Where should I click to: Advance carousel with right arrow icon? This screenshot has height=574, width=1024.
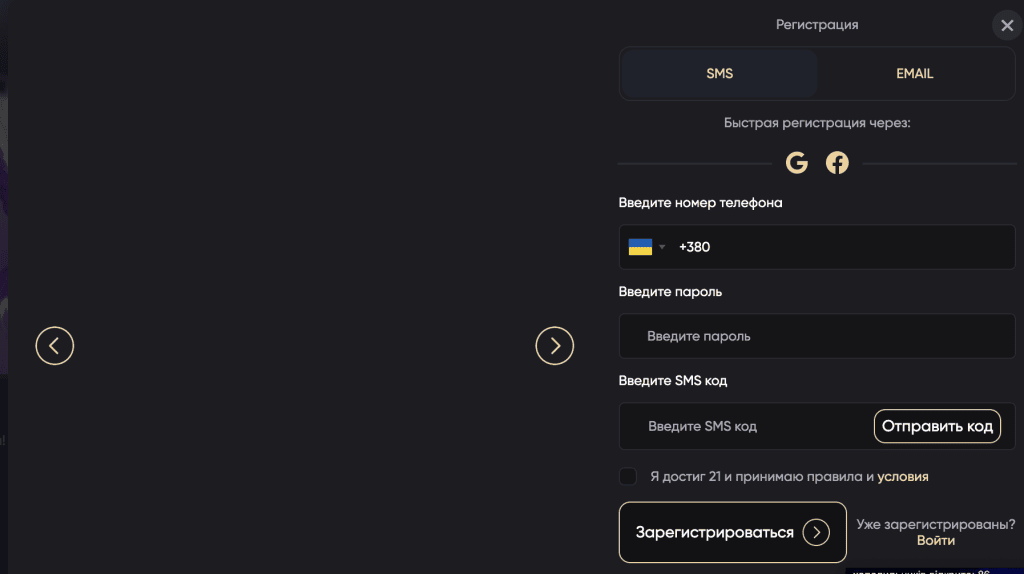[x=555, y=346]
